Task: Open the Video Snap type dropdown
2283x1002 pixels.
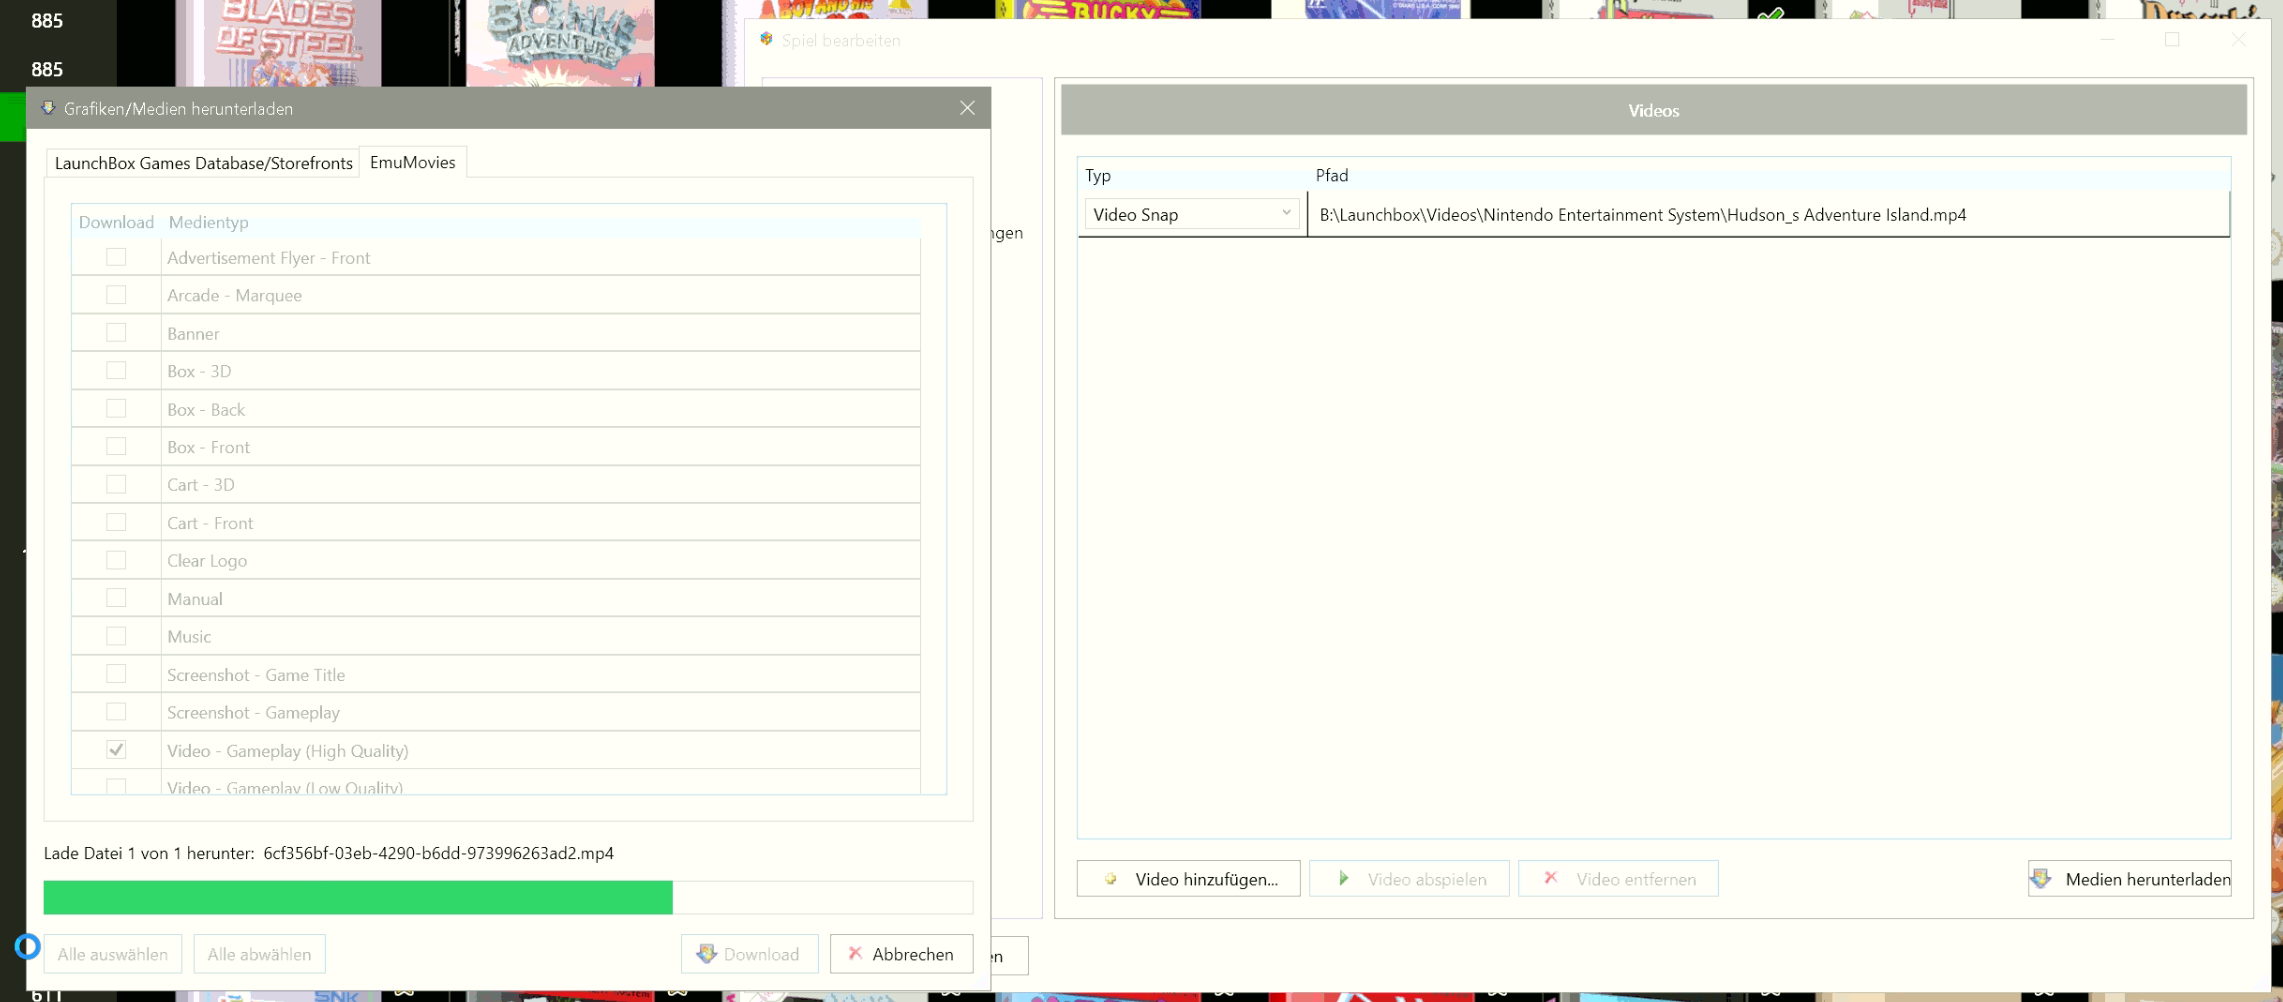Action: (1192, 214)
